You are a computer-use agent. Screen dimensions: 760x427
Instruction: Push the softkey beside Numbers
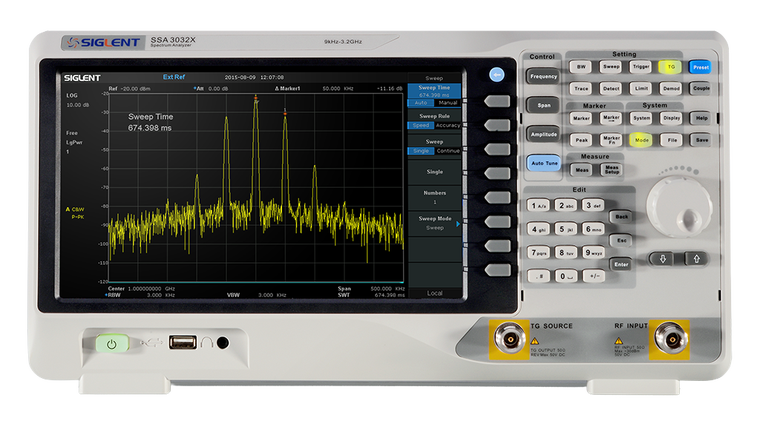pos(497,198)
